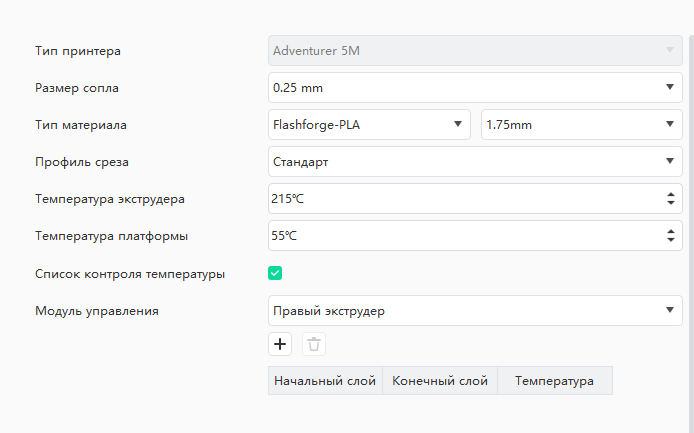Open the 1.75mm filament diameter dropdown
694x433 pixels.
pos(582,125)
